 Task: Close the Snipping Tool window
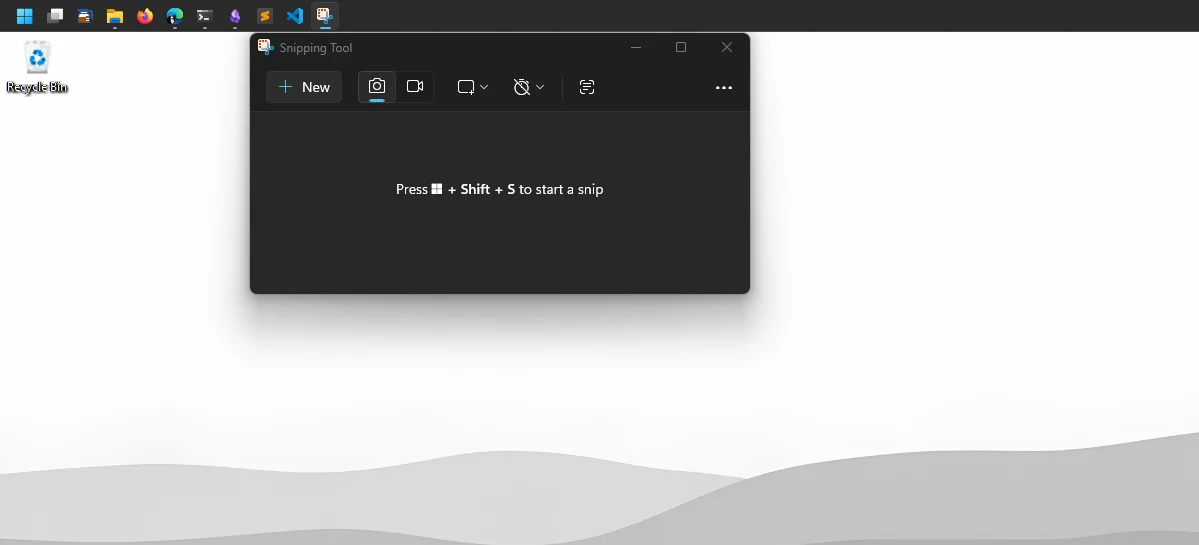click(726, 47)
